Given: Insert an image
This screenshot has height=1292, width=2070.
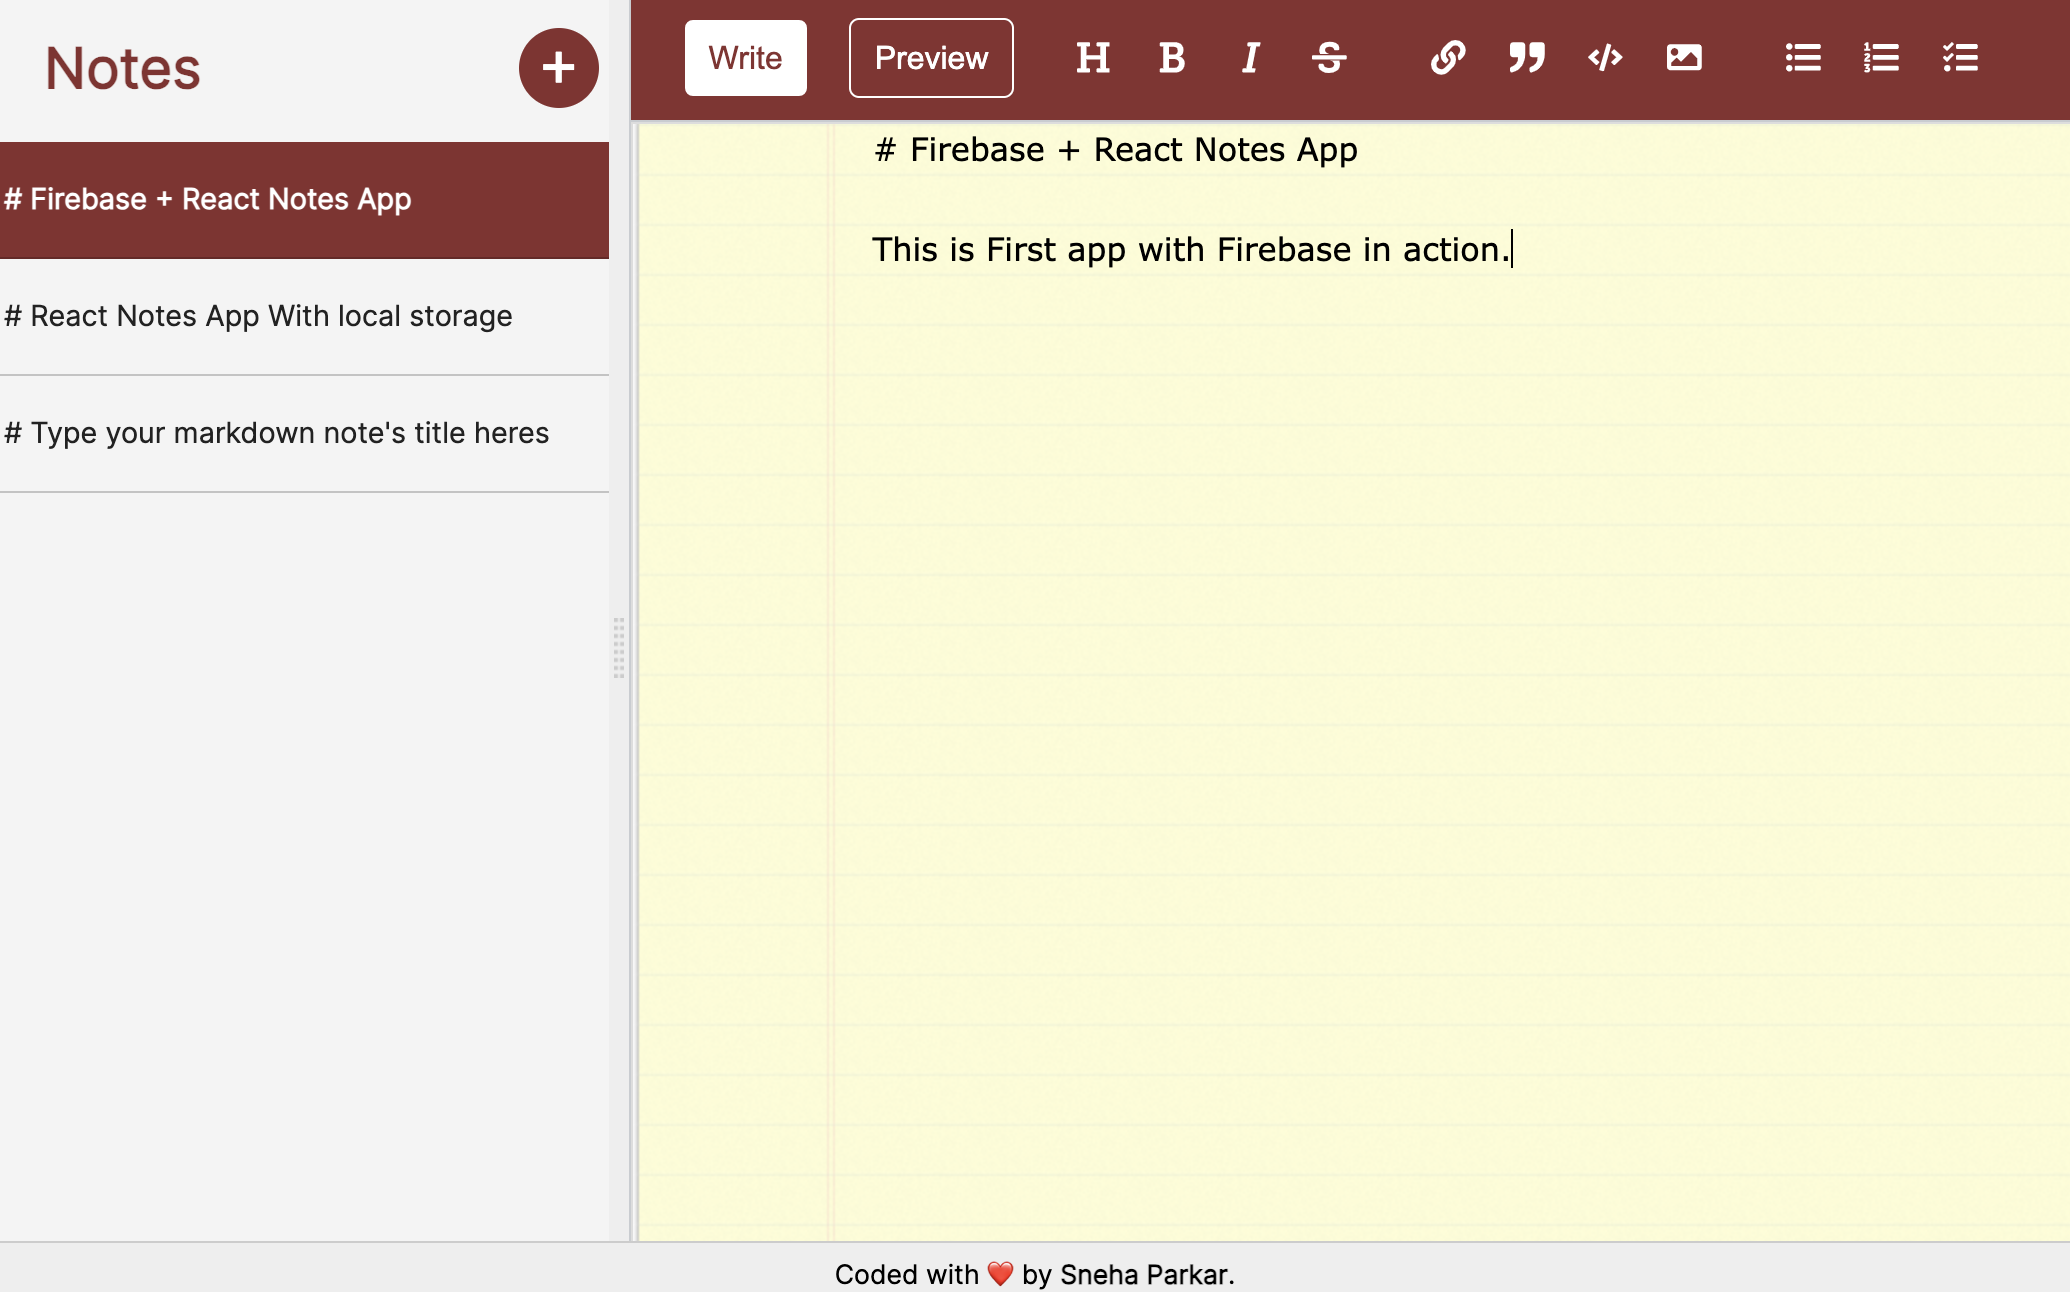Looking at the screenshot, I should [x=1684, y=58].
